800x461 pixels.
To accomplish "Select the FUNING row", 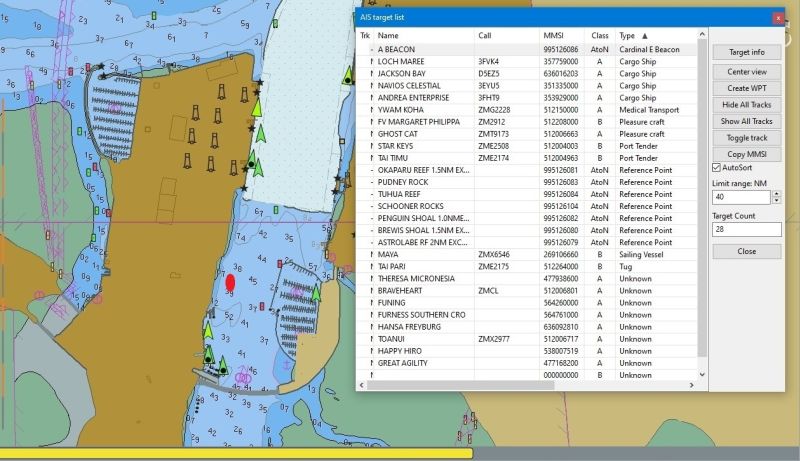I will click(x=527, y=303).
